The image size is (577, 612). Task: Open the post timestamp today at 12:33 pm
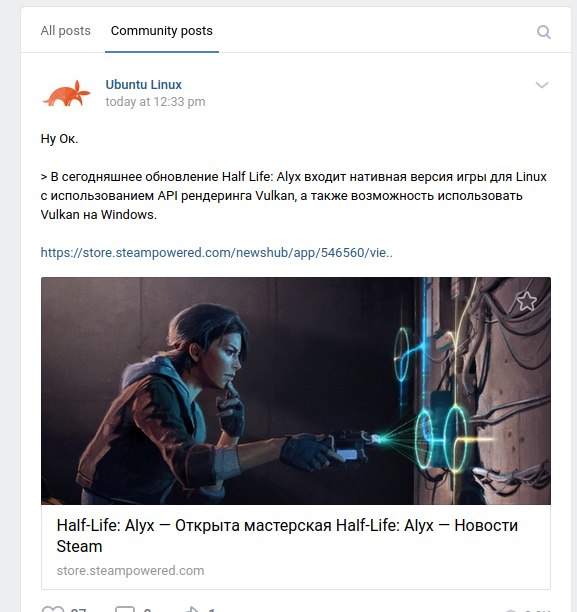tap(155, 101)
